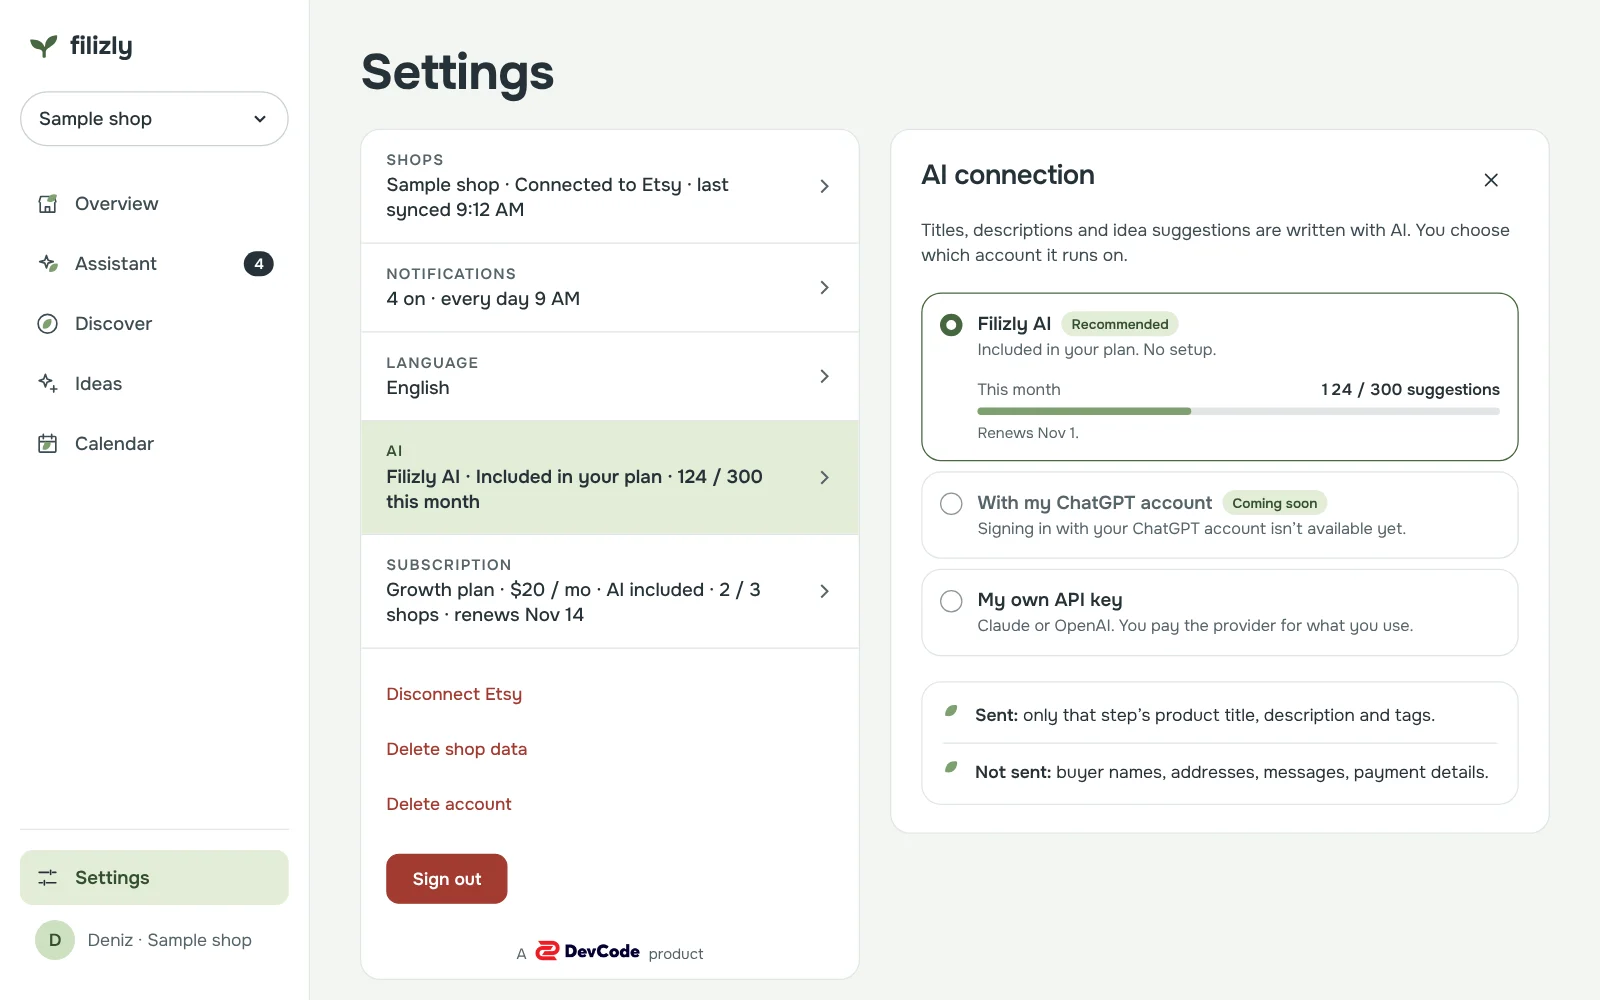
Task: Expand the Language row chevron
Action: tap(824, 376)
